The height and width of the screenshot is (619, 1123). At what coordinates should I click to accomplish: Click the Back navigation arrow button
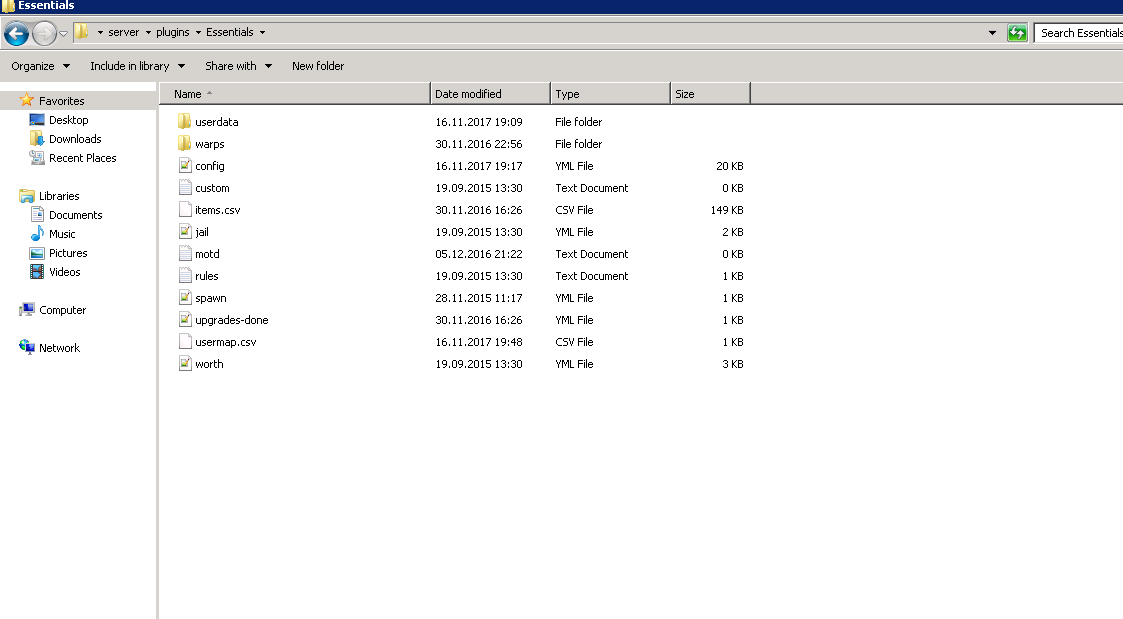click(x=16, y=33)
